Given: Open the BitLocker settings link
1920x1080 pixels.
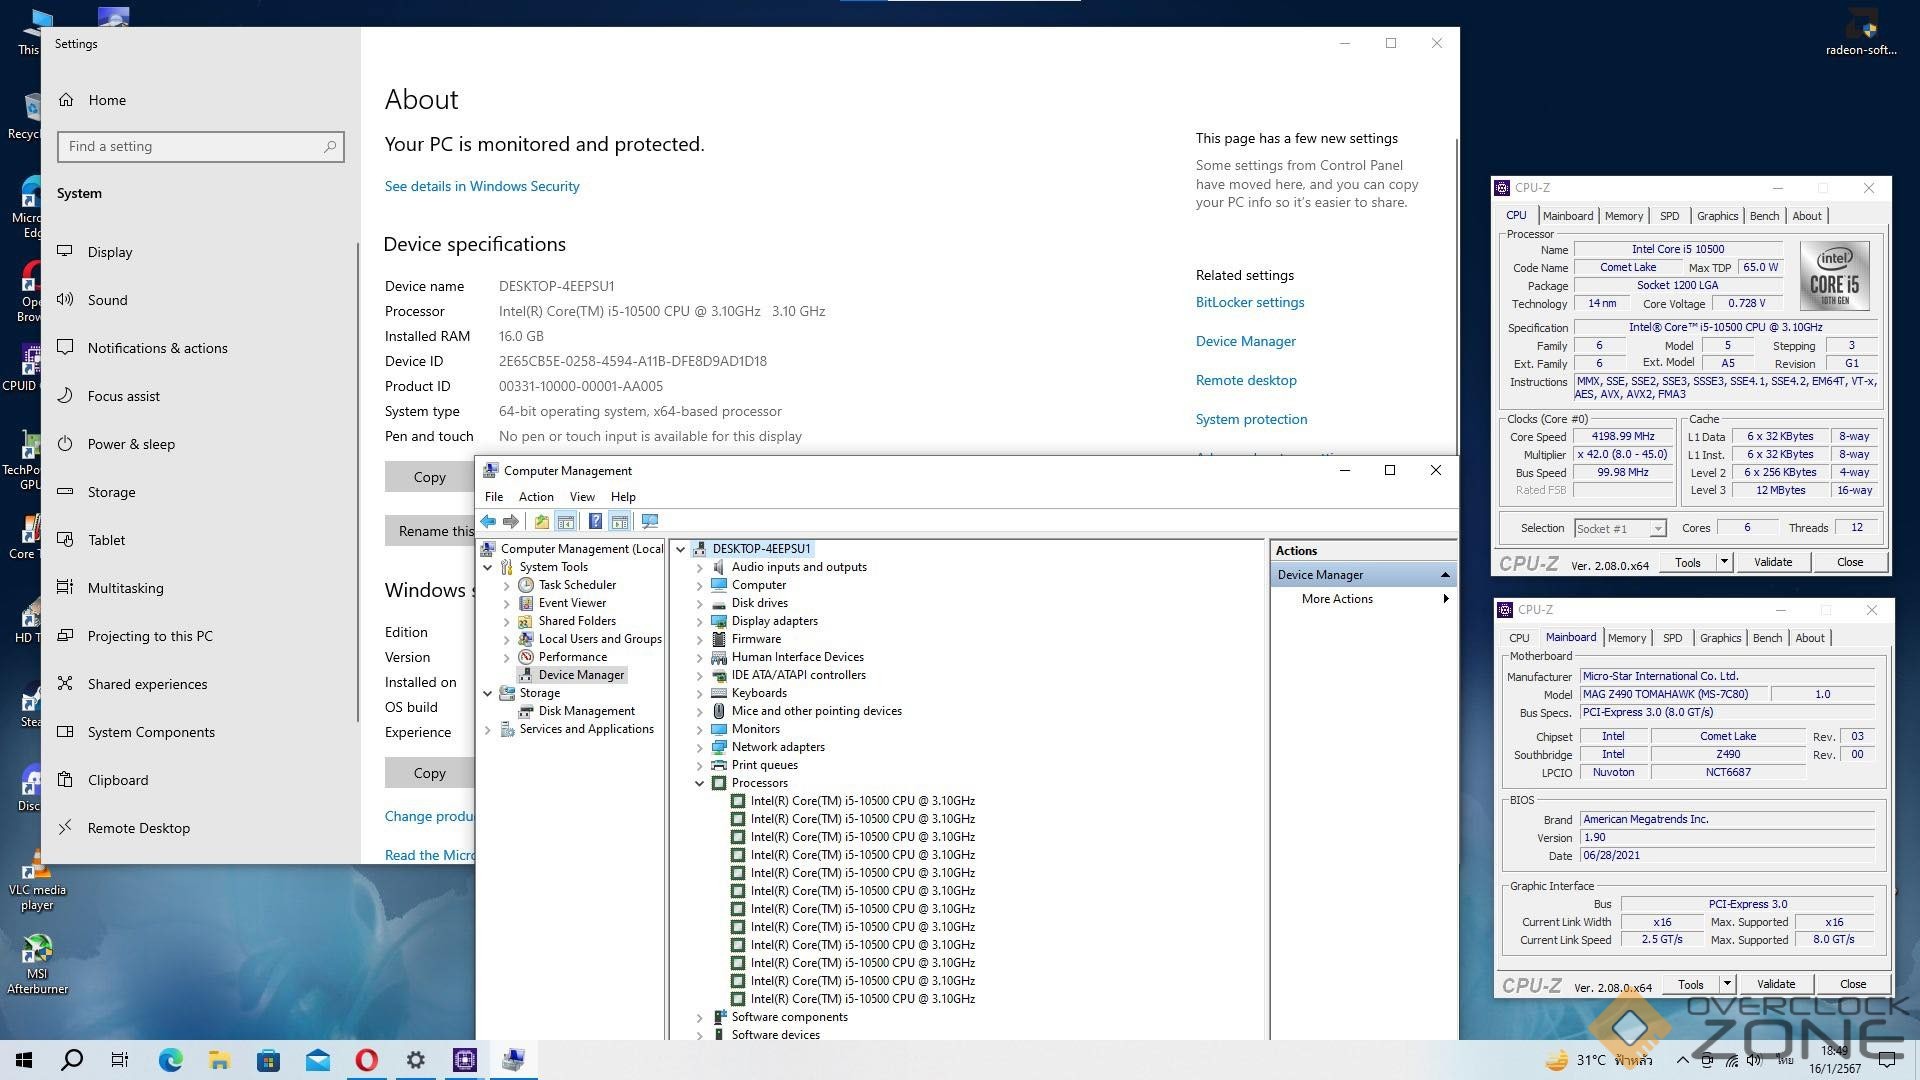Looking at the screenshot, I should (x=1249, y=302).
